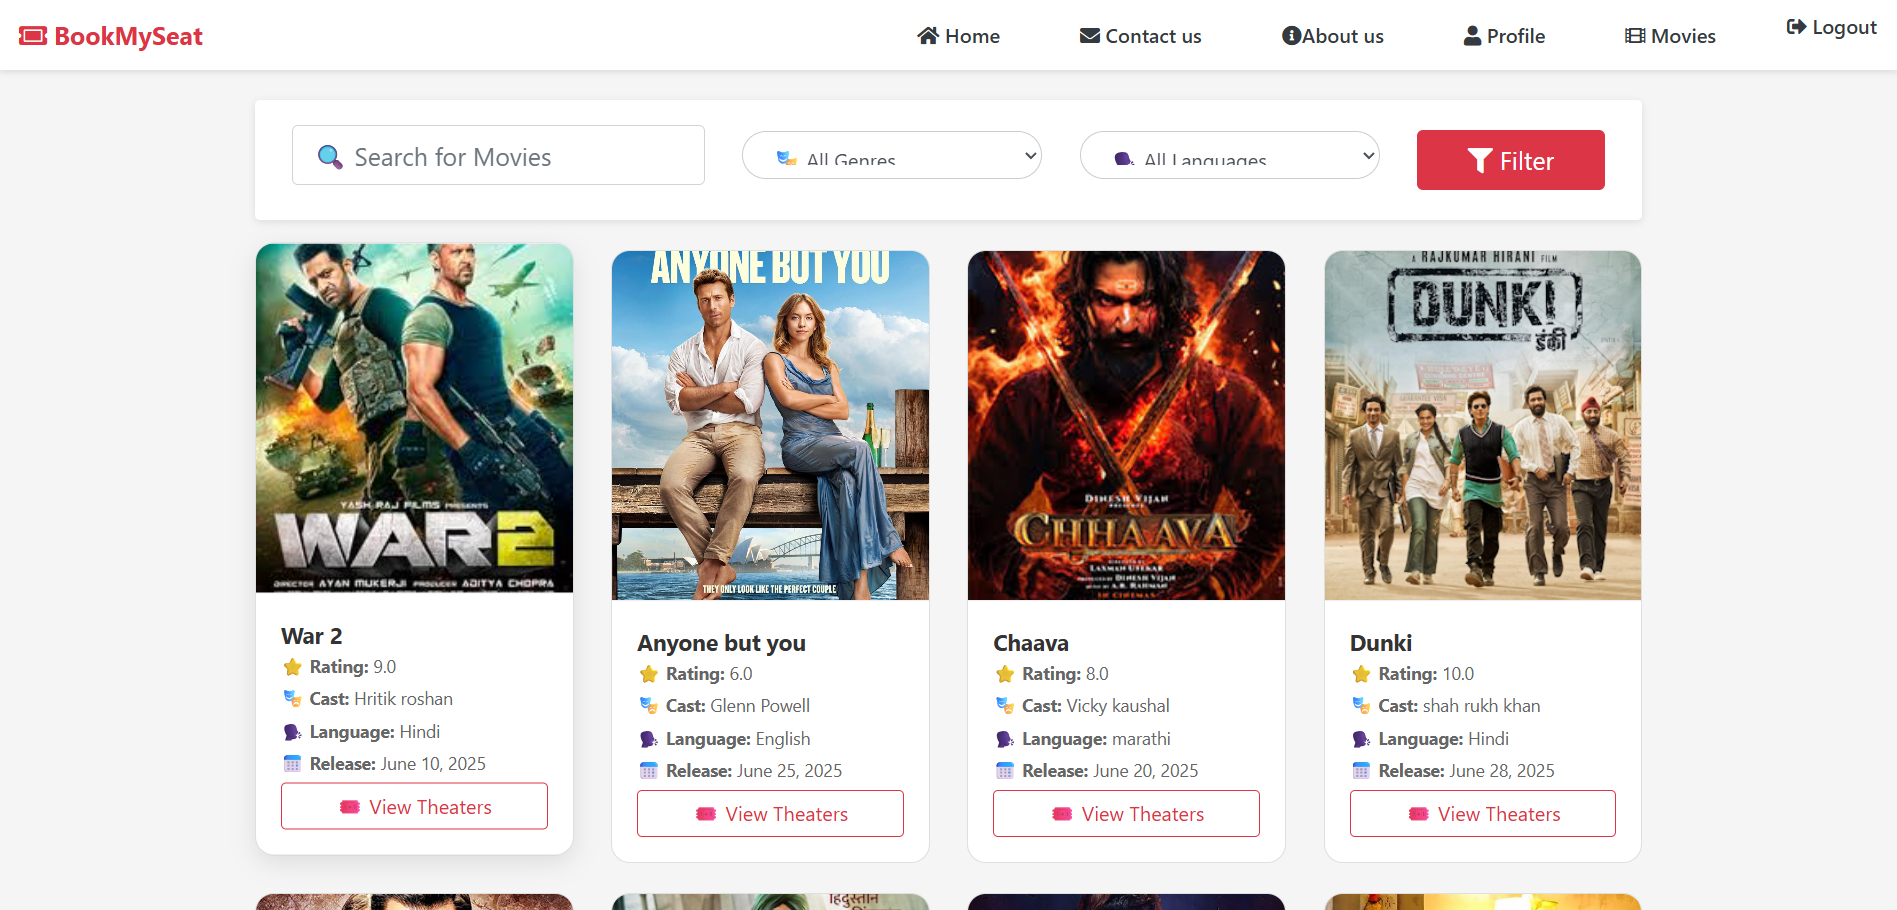The image size is (1897, 910).
Task: Open the Dunki movie poster
Action: [1483, 425]
